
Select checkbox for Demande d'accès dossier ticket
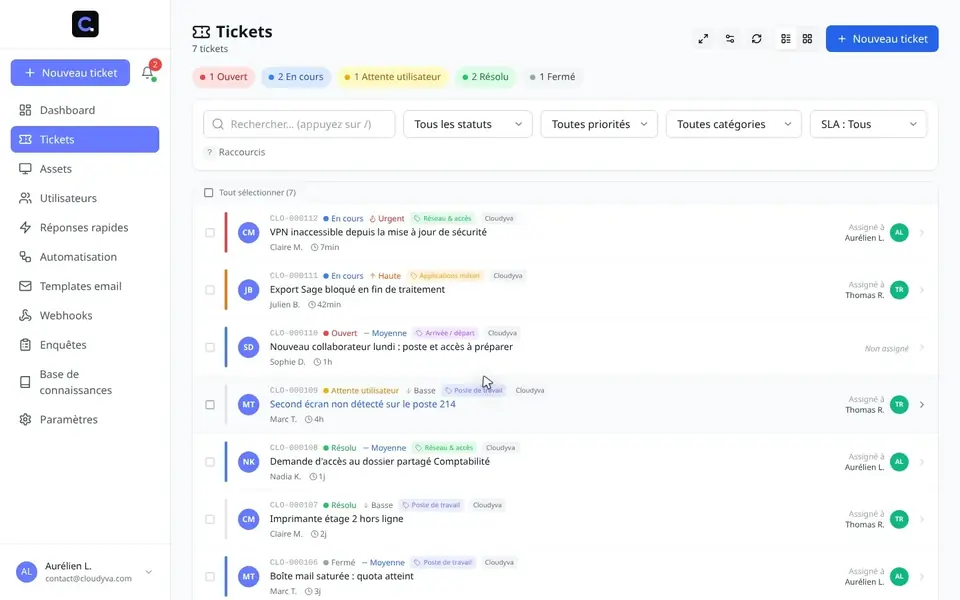click(210, 462)
